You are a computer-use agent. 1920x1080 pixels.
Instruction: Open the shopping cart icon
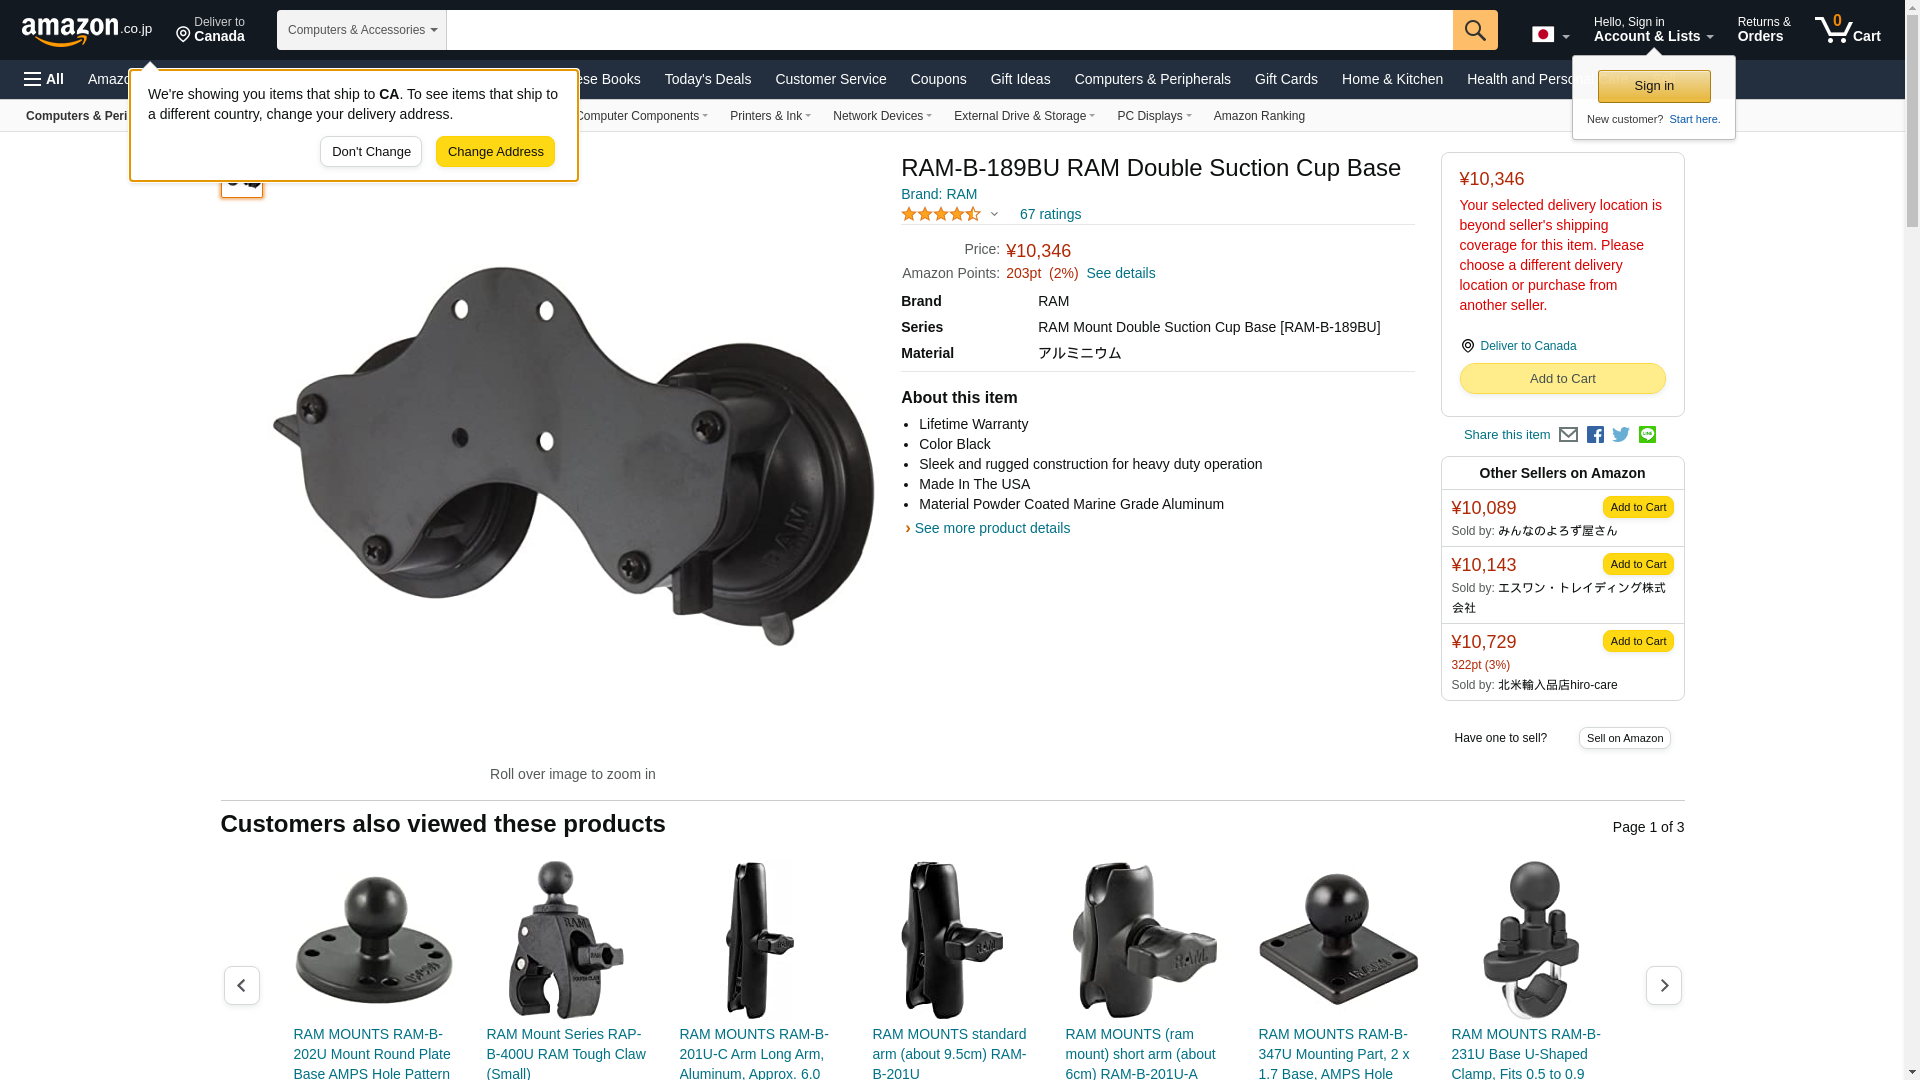1848,30
